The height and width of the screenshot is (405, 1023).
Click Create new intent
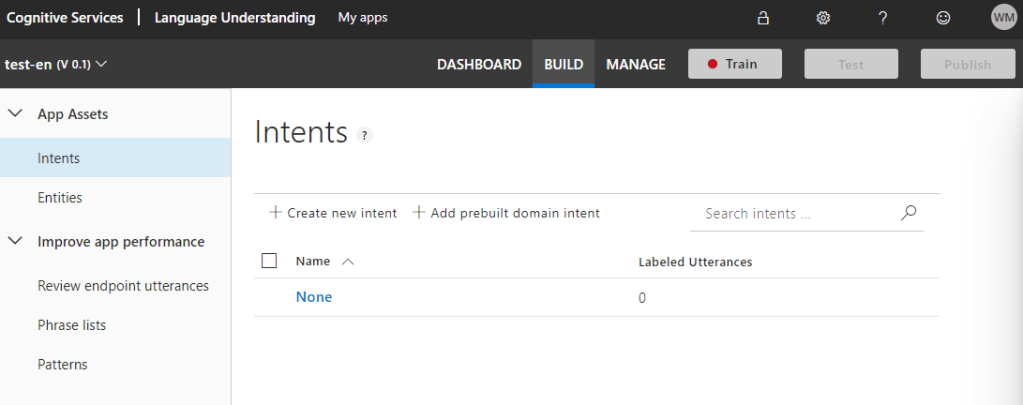(334, 213)
